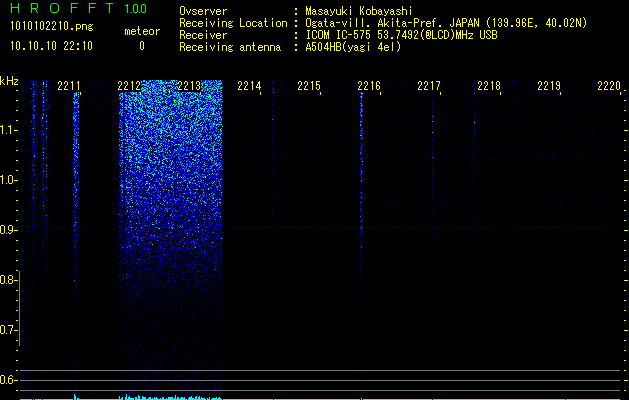
Task: Select the filename 1010102210.png
Action: pyautogui.click(x=52, y=27)
